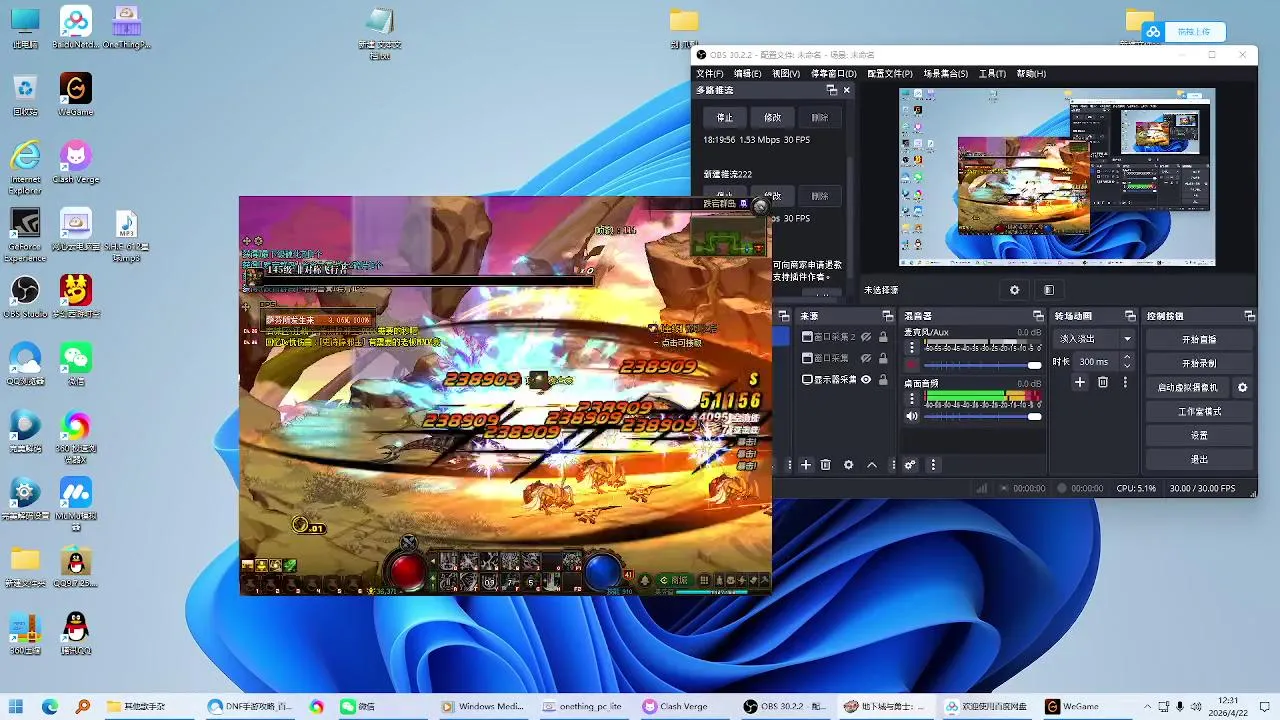Open 文件(F) menu in OBS
This screenshot has width=1280, height=720.
[x=710, y=74]
